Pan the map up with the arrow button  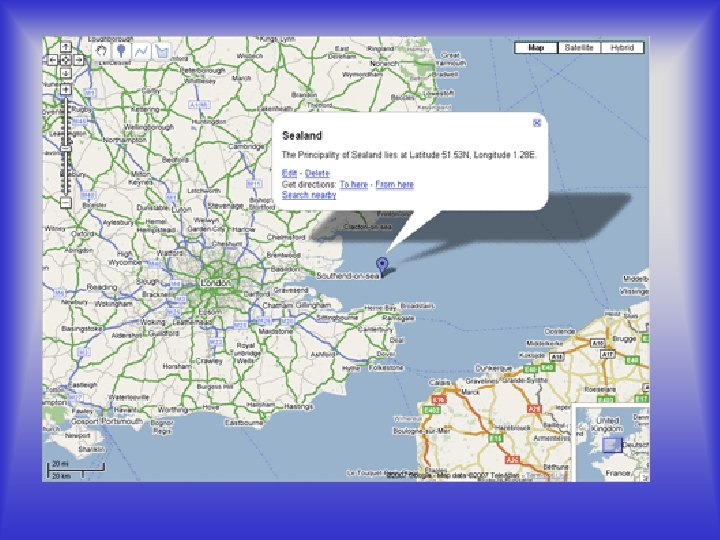tap(66, 47)
